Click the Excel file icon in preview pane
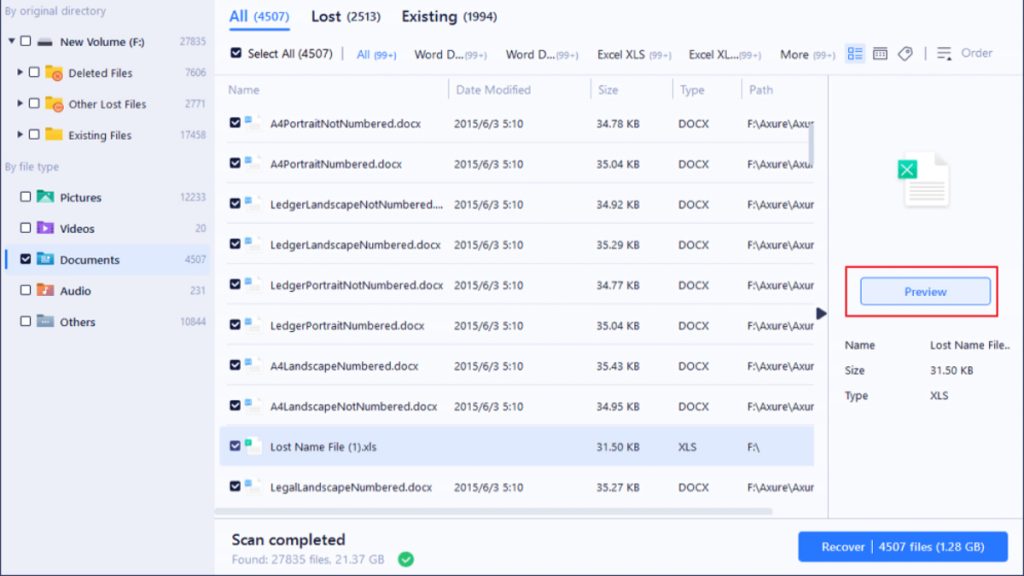This screenshot has height=576, width=1024. 924,180
